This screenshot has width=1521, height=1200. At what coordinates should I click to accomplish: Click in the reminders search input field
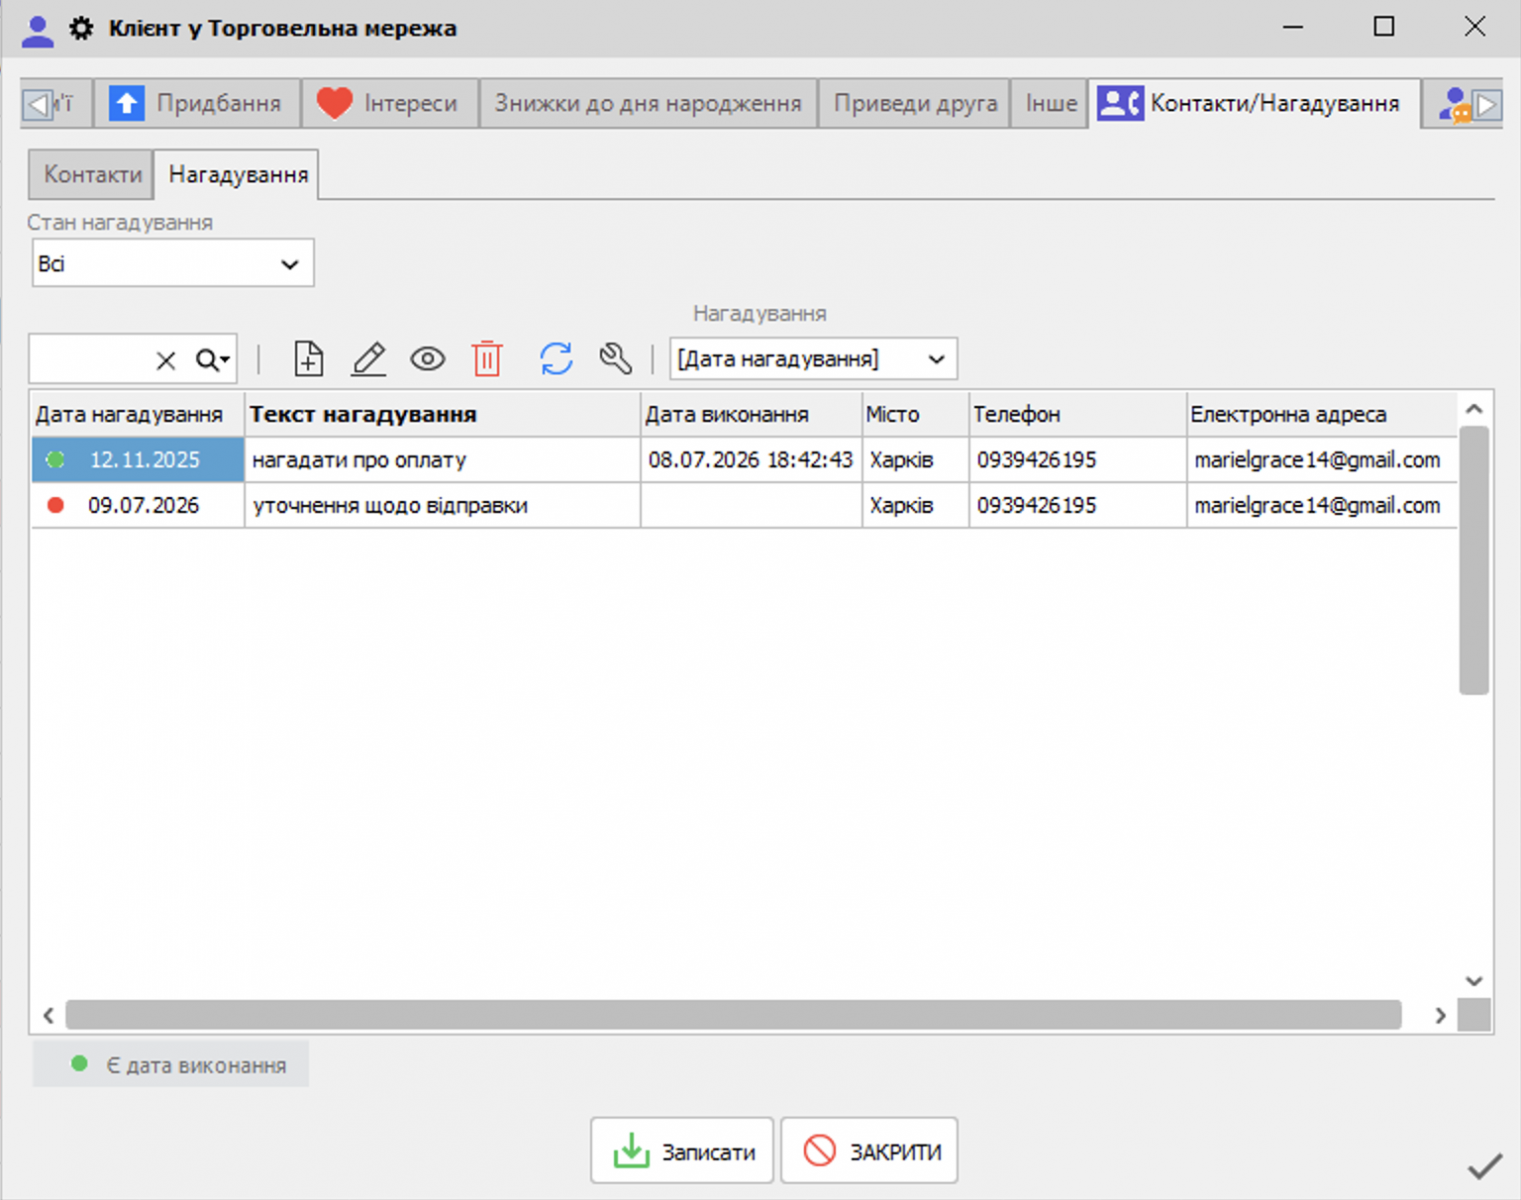pos(92,359)
